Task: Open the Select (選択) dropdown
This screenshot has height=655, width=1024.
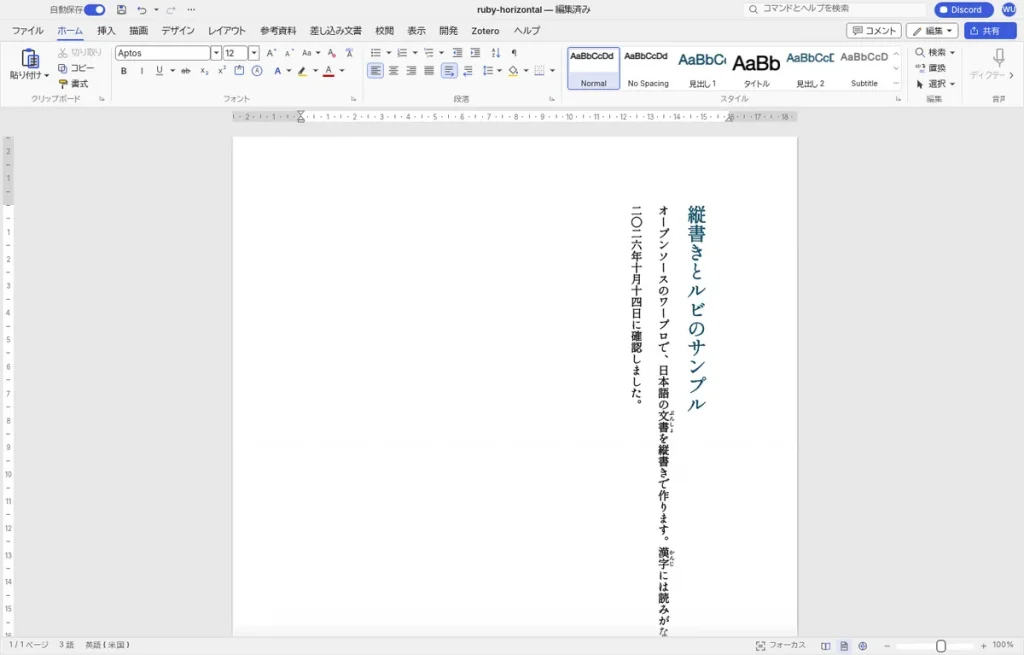Action: pos(952,84)
